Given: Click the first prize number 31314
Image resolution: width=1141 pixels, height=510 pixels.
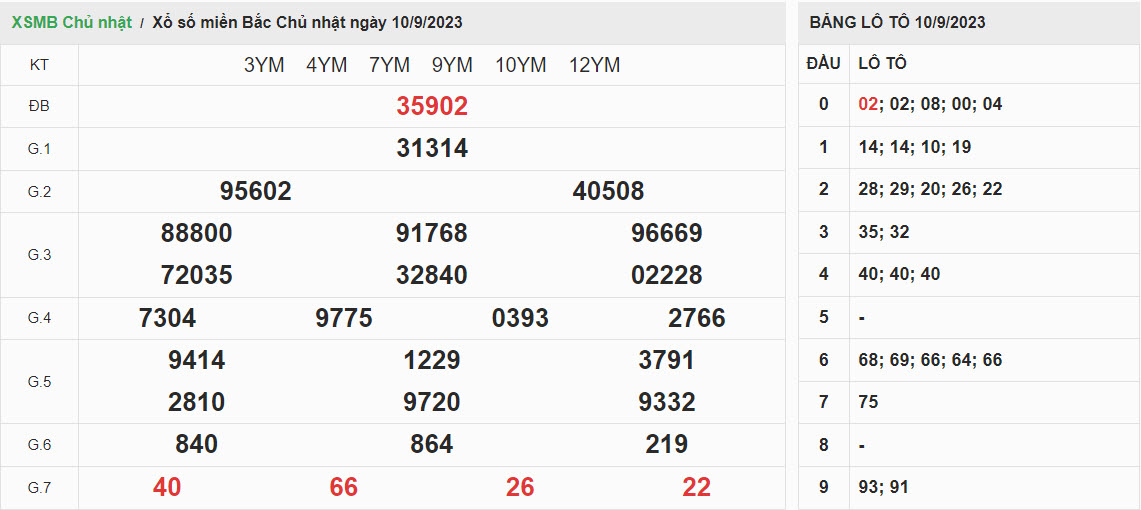Looking at the screenshot, I should click(432, 149).
